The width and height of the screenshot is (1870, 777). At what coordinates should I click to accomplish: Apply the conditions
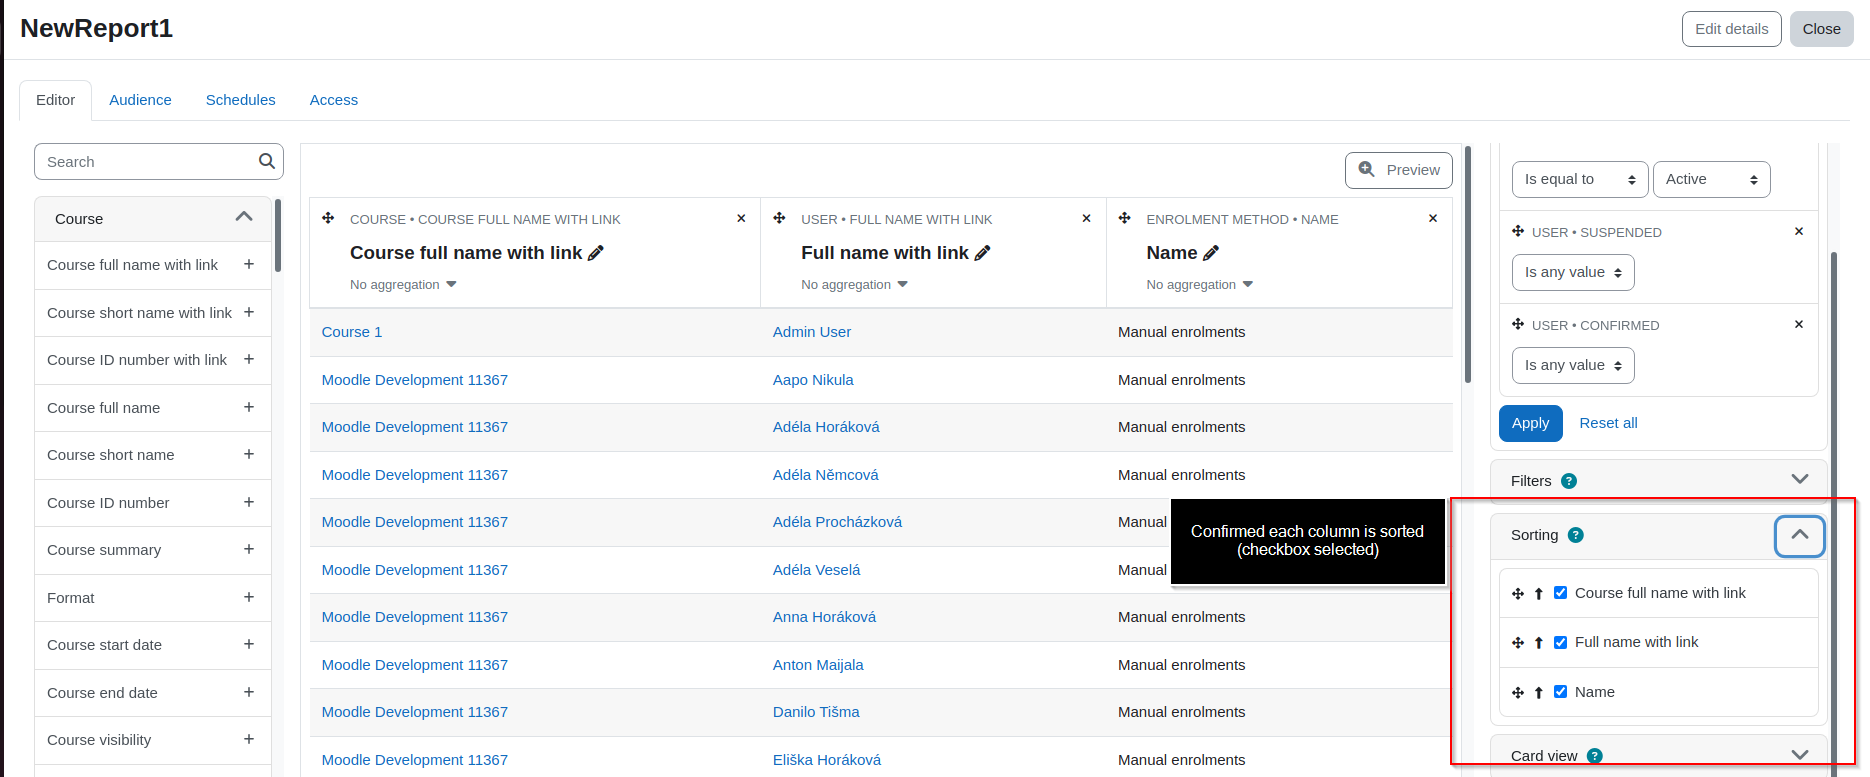click(x=1530, y=423)
